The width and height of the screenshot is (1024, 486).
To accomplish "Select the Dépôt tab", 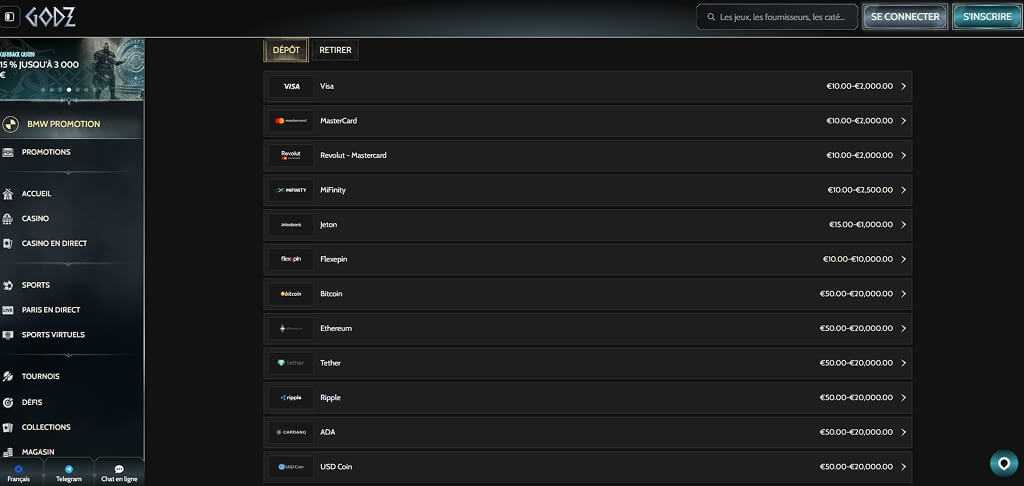I will point(286,50).
